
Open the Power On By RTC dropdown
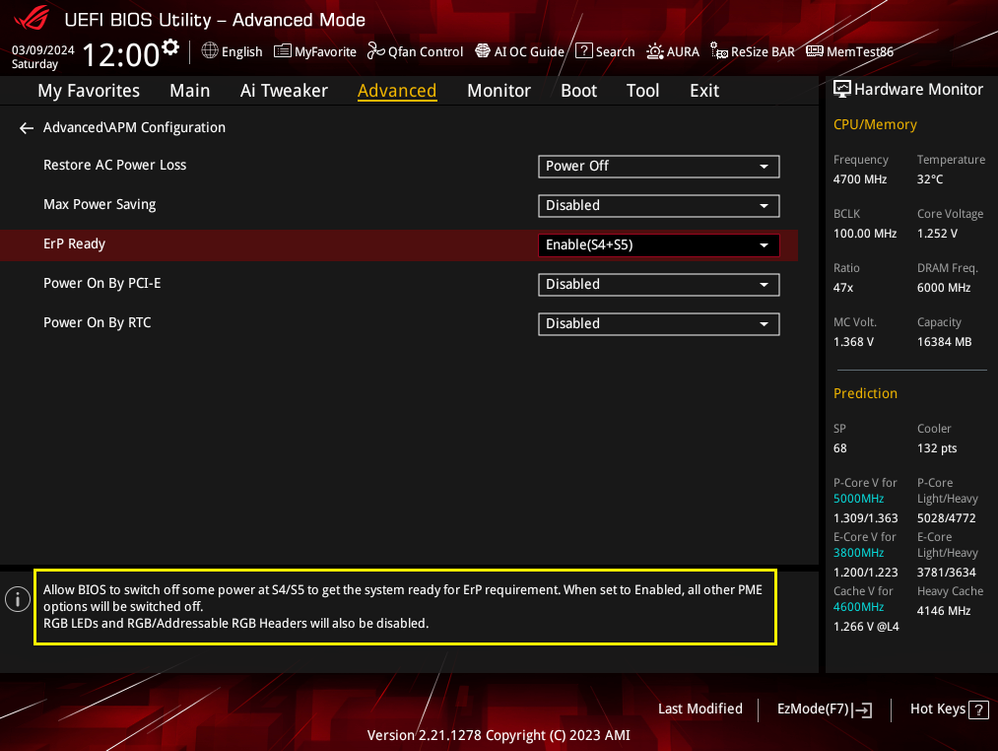pyautogui.click(x=658, y=324)
